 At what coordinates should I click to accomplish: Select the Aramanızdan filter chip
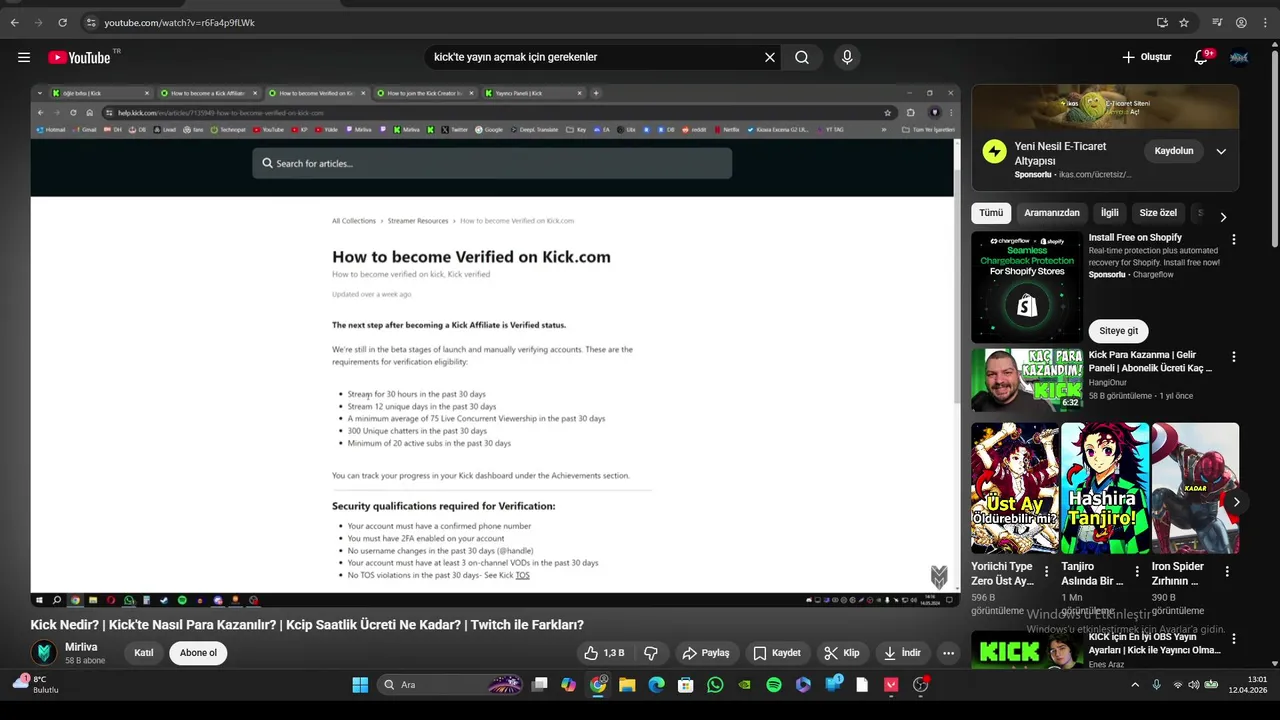[1052, 213]
